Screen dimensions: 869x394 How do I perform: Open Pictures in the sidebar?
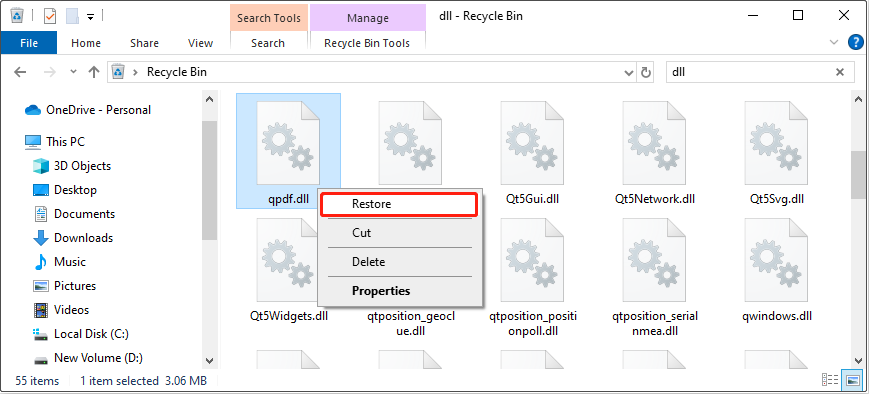click(x=64, y=286)
